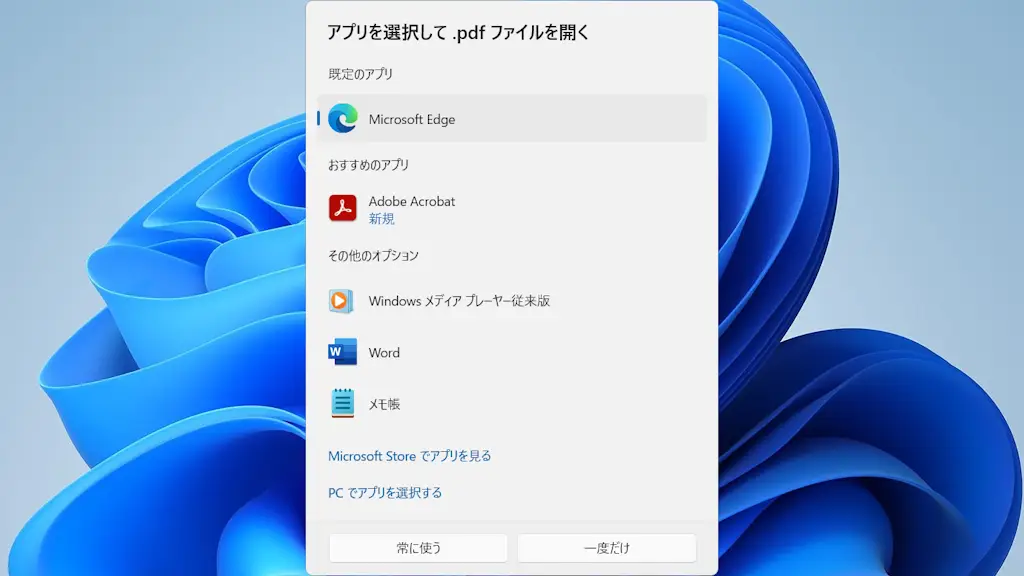Click the おすすめのアプリ section heading
Image resolution: width=1024 pixels, height=576 pixels.
click(368, 165)
